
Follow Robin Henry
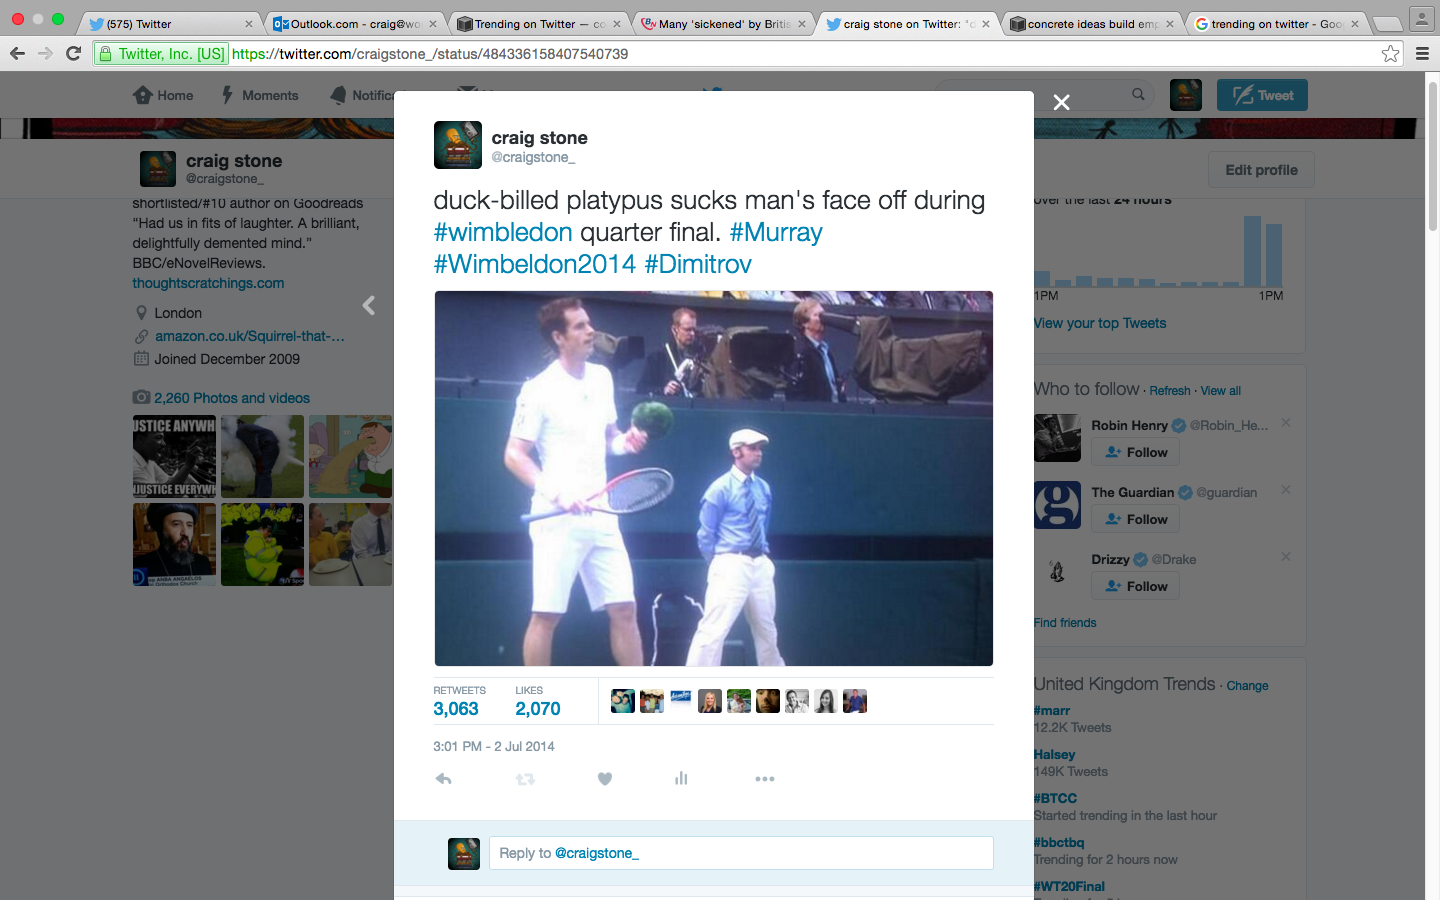click(1136, 452)
